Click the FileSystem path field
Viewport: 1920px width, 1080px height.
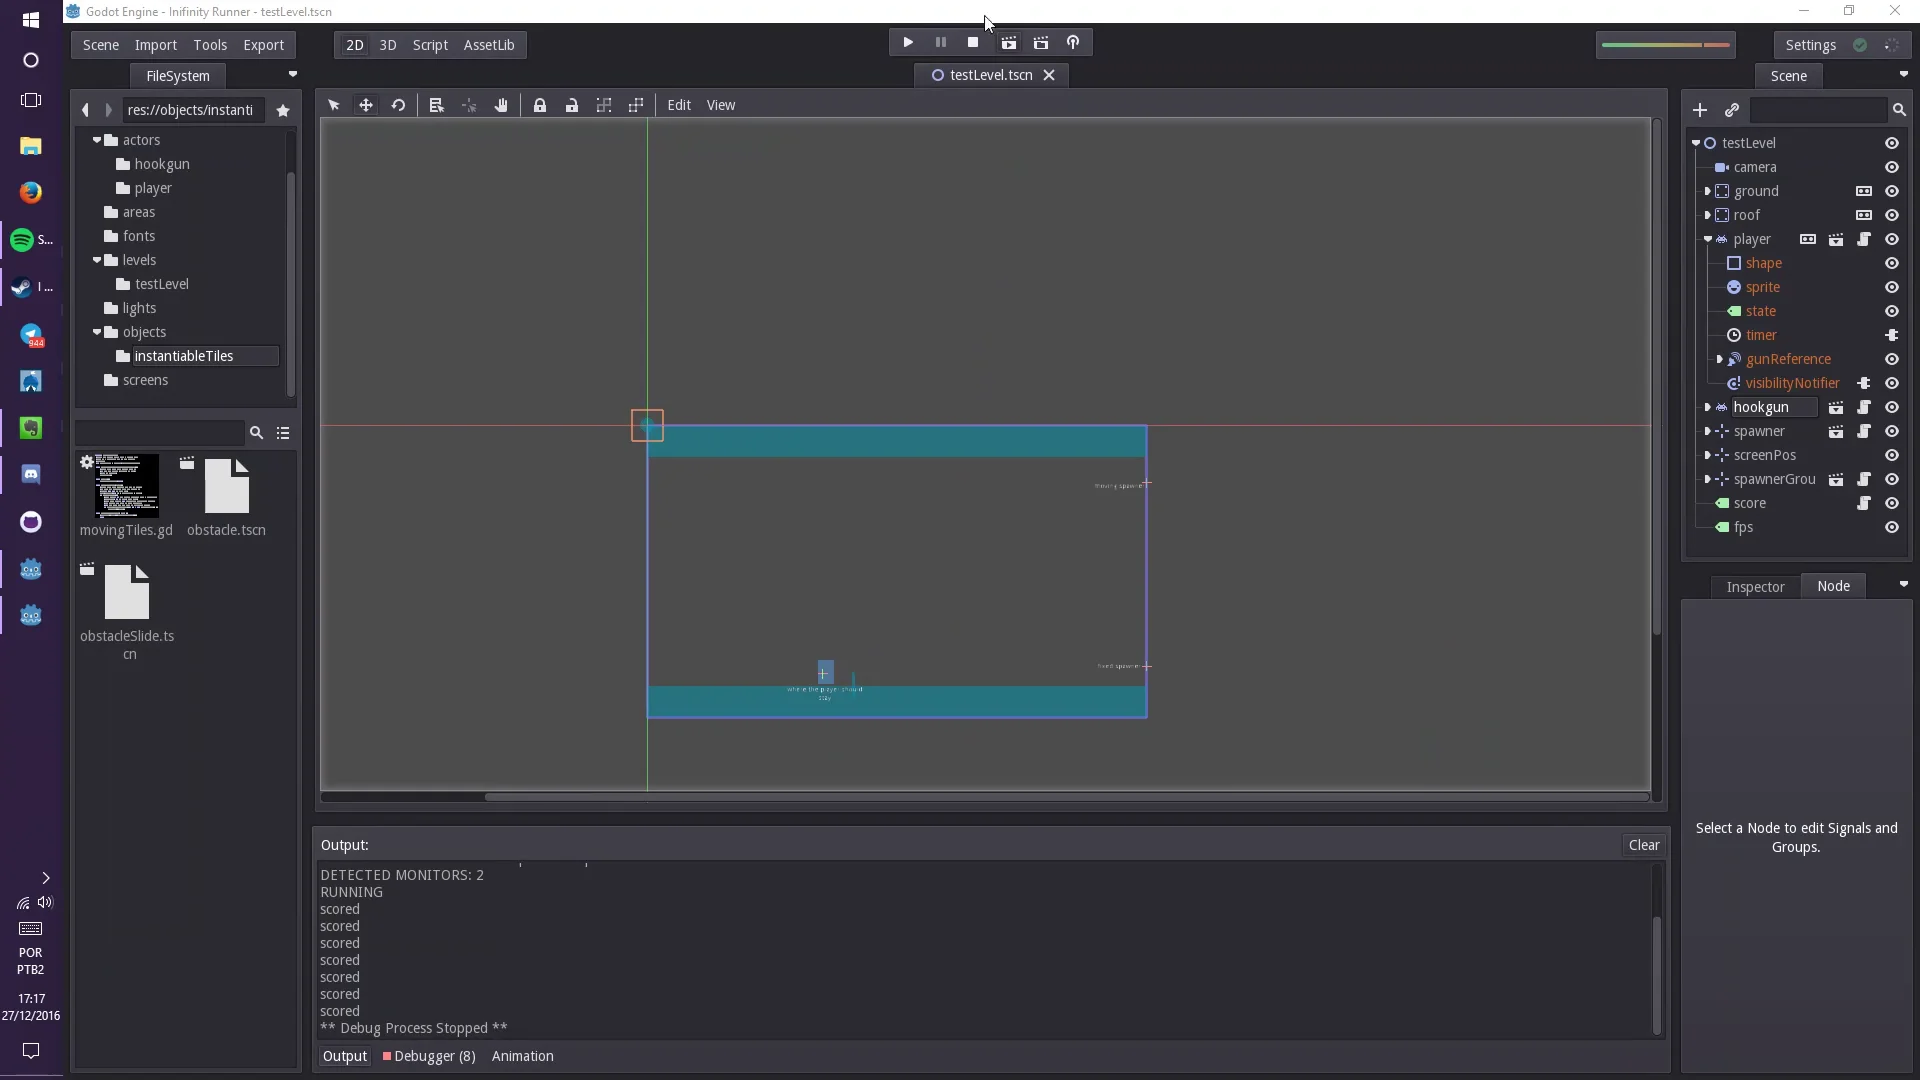[x=194, y=110]
